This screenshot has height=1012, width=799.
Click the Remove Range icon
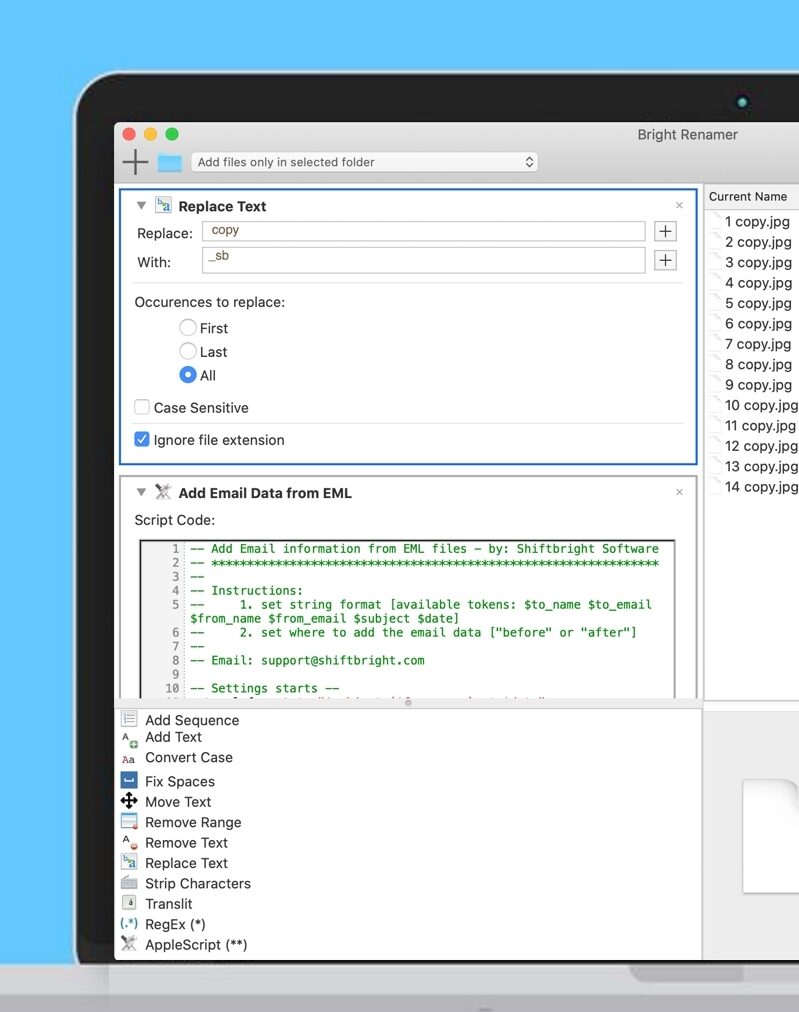pyautogui.click(x=129, y=821)
